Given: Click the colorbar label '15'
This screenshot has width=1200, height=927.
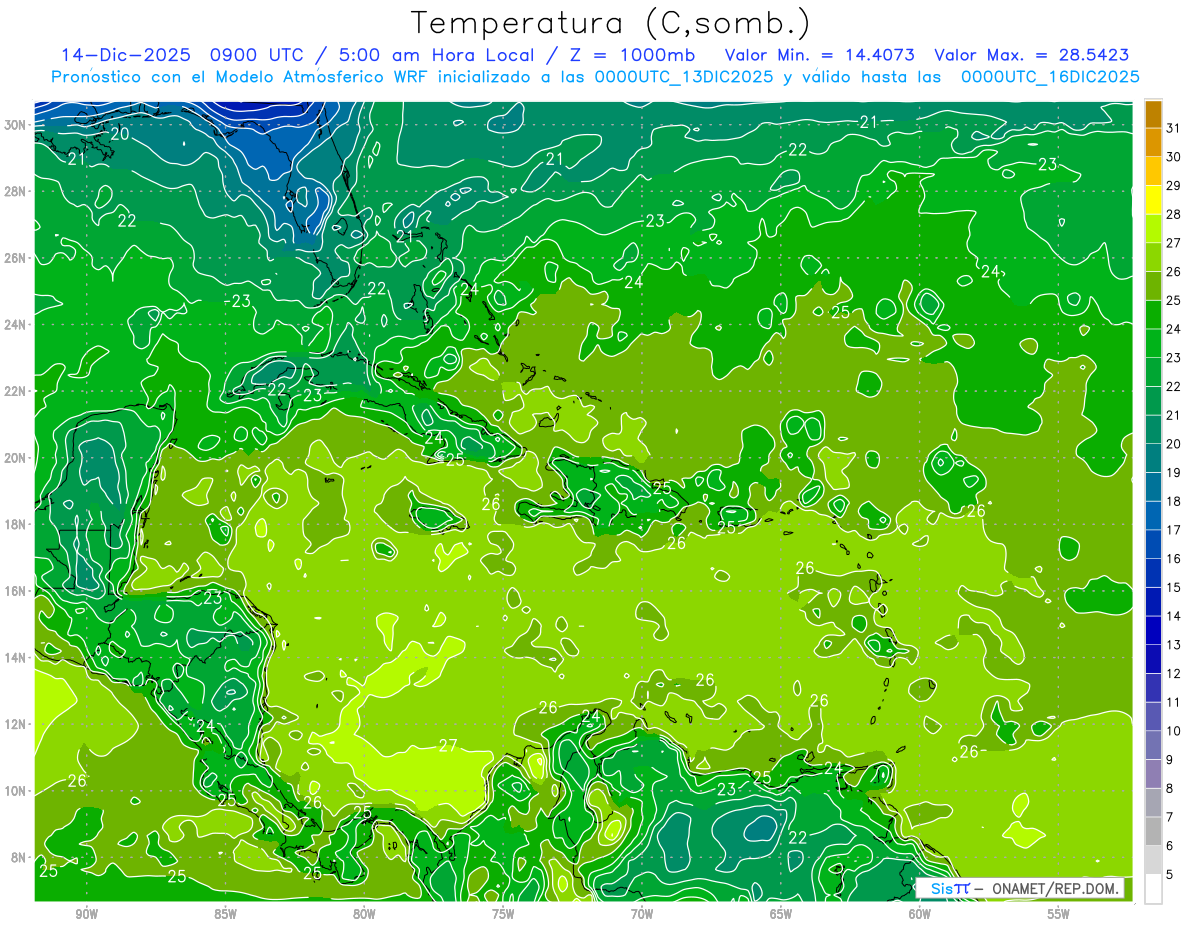Looking at the screenshot, I should (x=1174, y=588).
